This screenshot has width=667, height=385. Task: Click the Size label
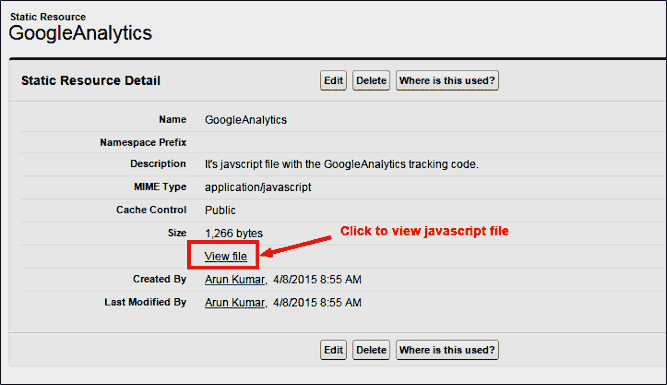[177, 233]
